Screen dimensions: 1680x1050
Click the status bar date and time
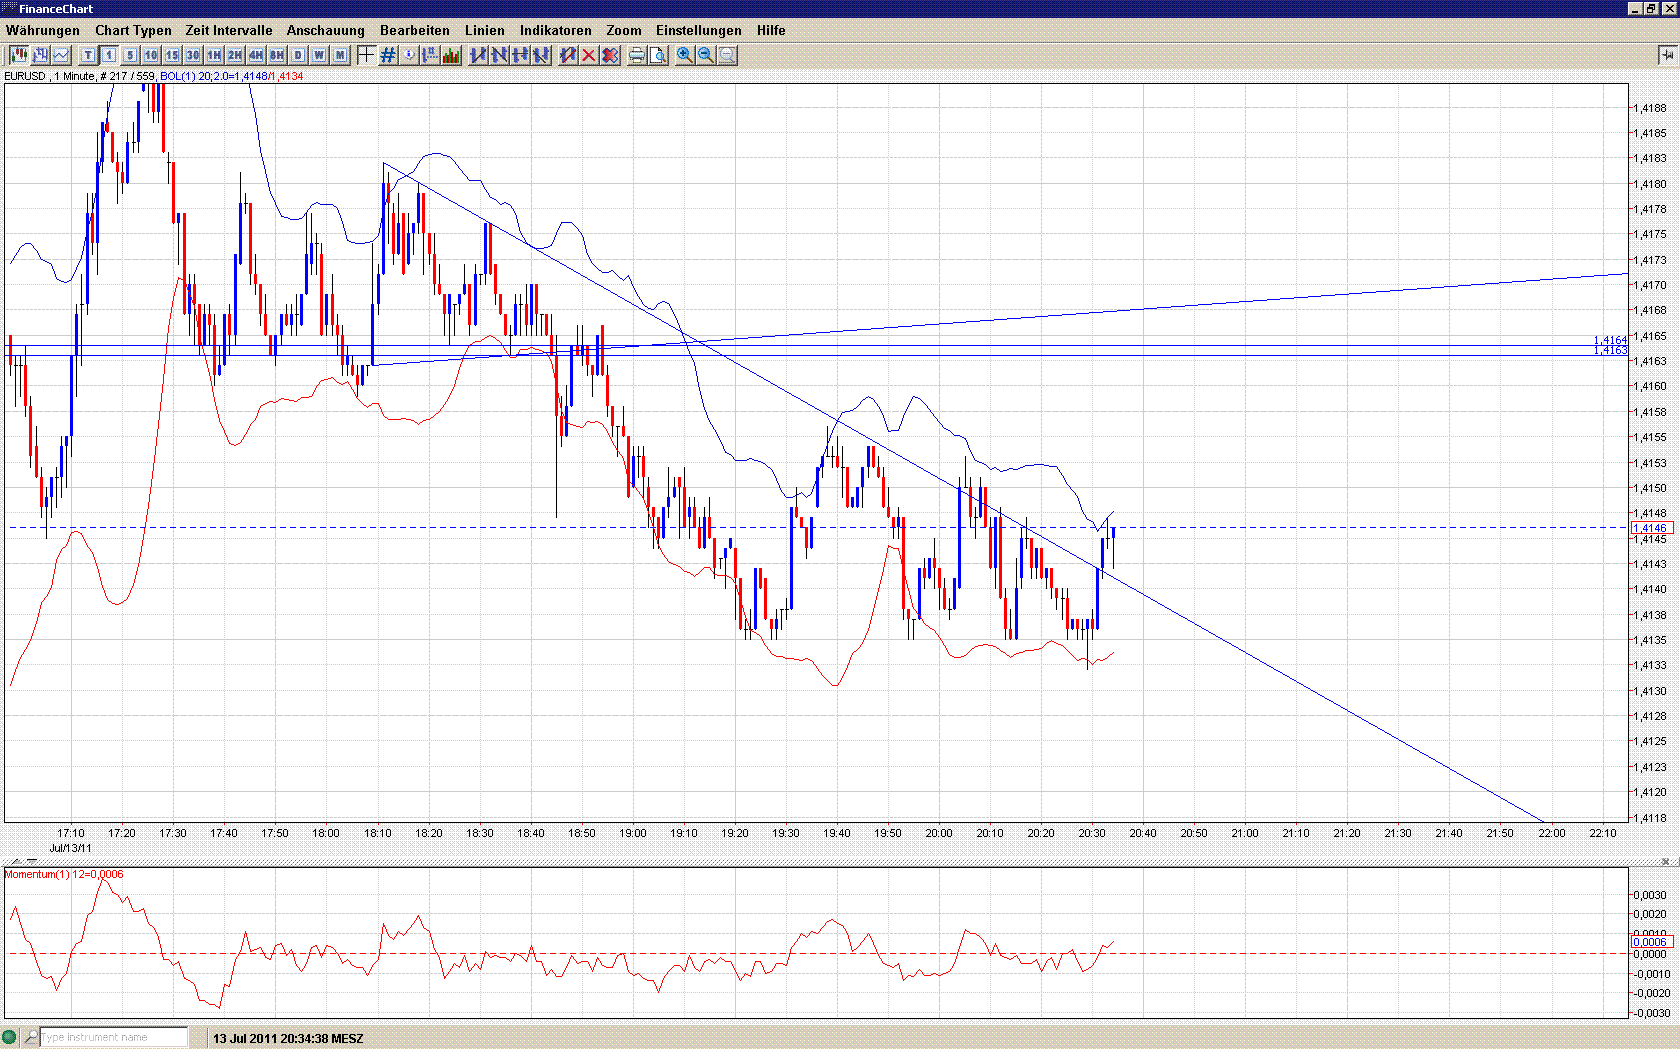[x=288, y=1038]
